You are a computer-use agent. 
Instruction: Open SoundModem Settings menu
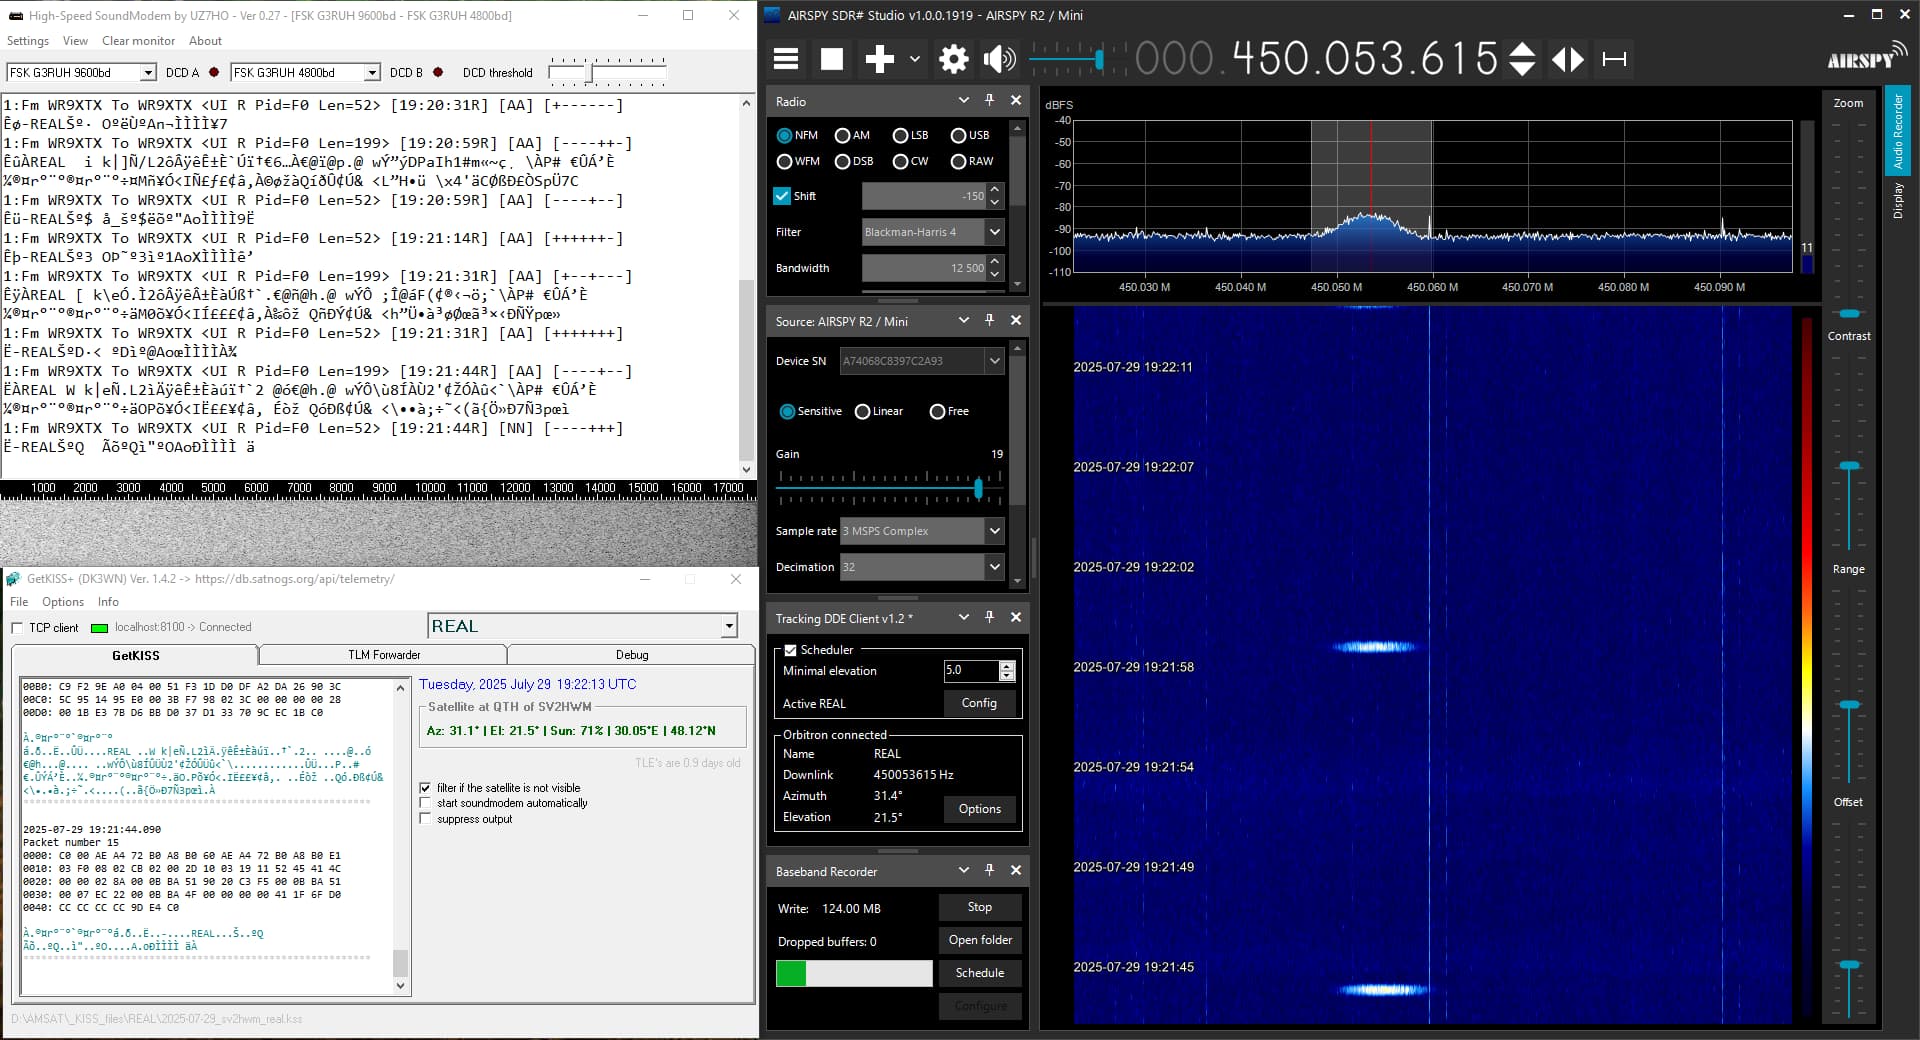[x=28, y=41]
